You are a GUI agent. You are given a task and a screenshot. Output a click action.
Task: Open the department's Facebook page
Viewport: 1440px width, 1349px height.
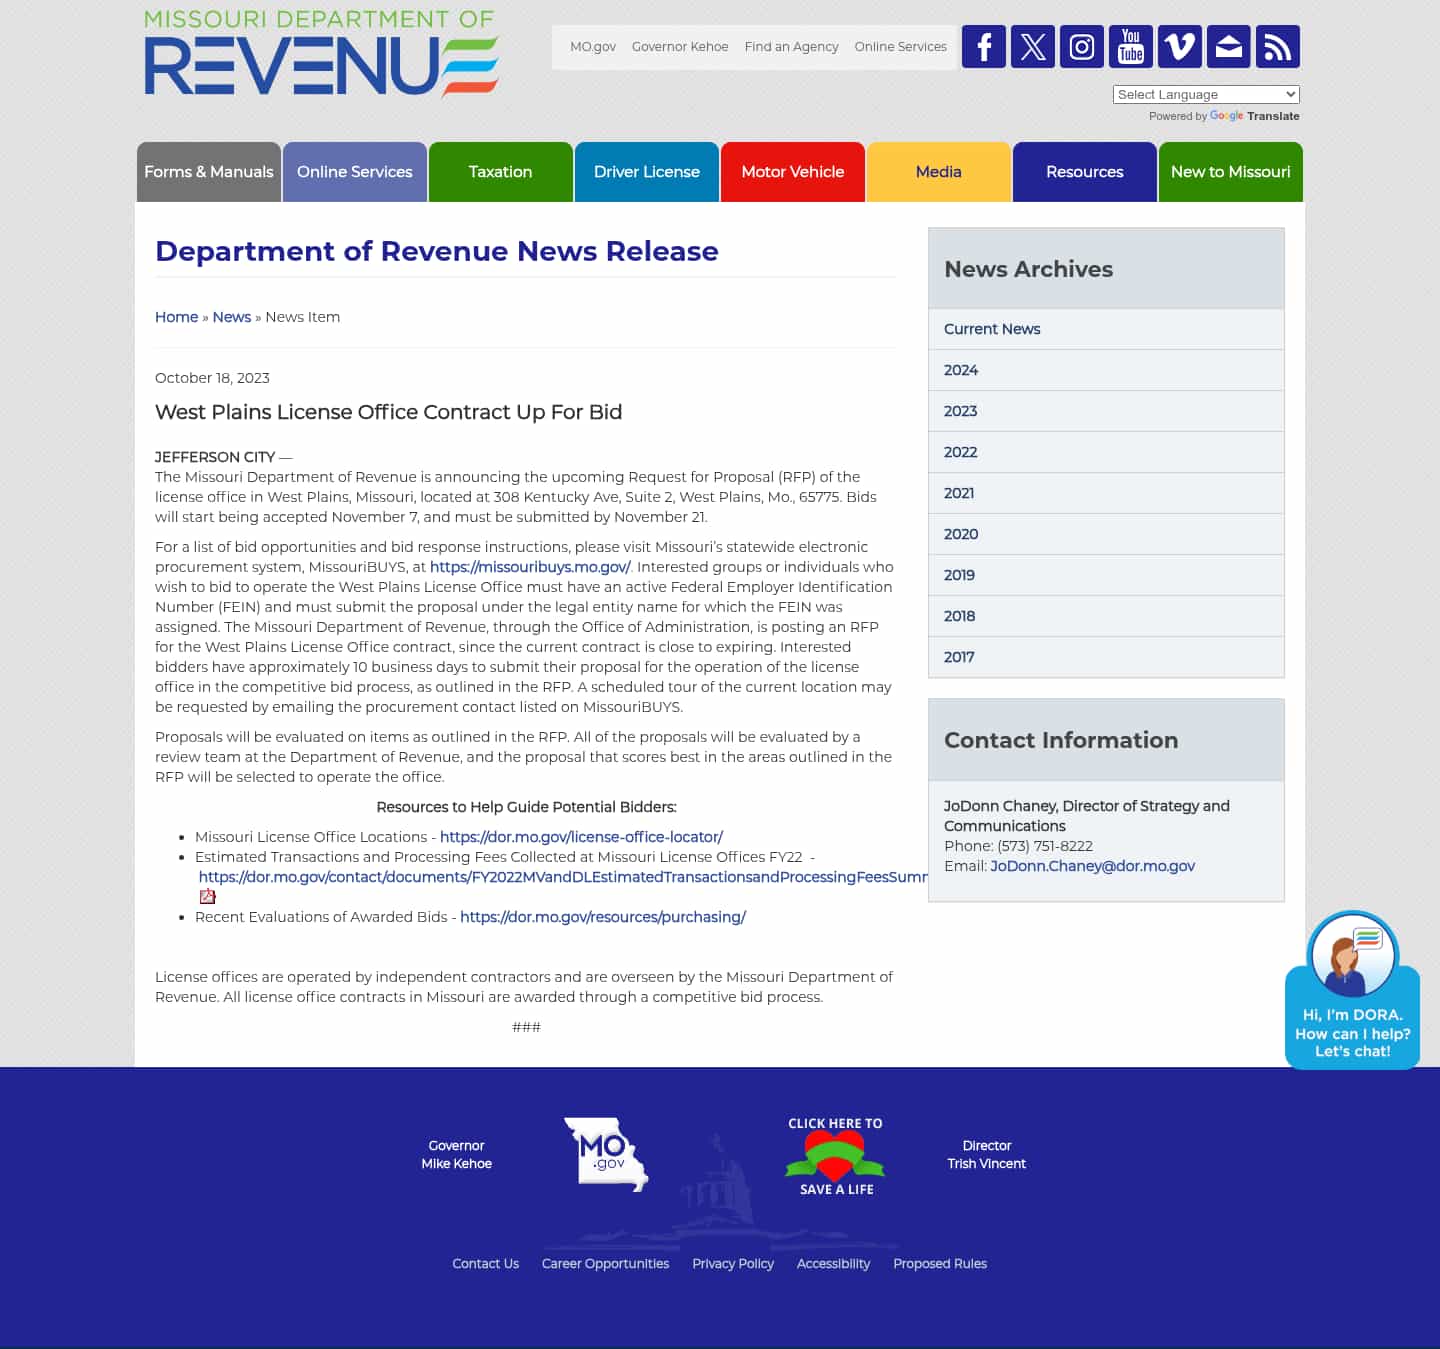[x=984, y=46]
